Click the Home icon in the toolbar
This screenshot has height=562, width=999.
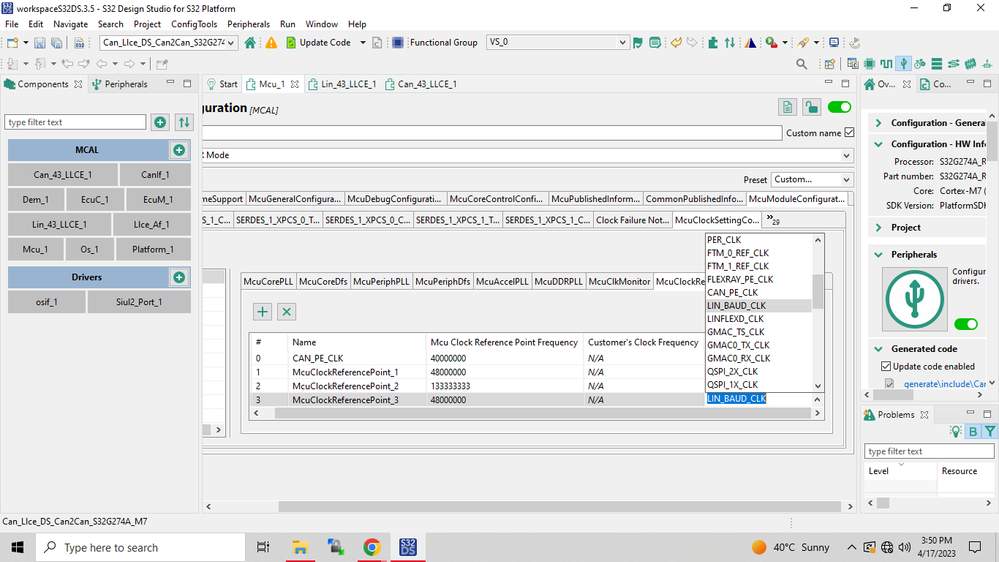coord(250,43)
